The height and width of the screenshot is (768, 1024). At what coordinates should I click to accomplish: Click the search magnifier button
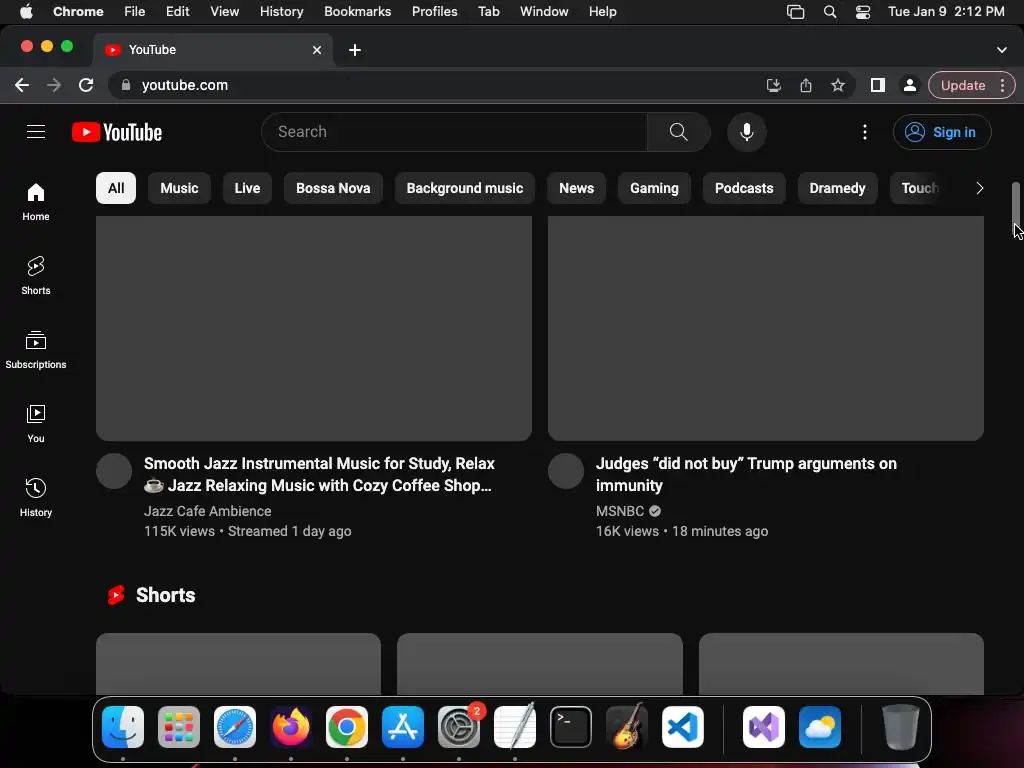[679, 132]
